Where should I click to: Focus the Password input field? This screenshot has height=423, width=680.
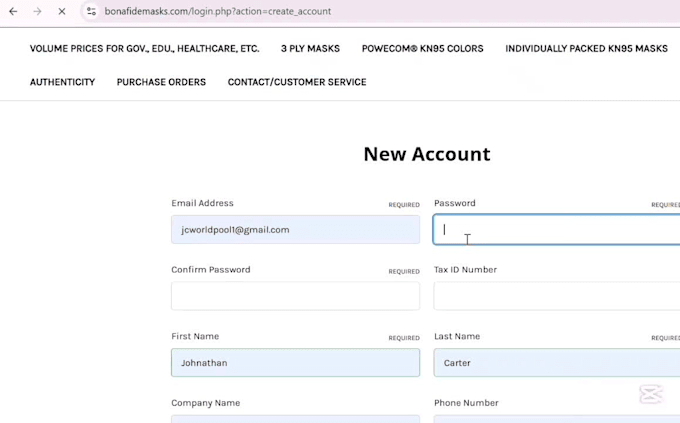pyautogui.click(x=557, y=230)
